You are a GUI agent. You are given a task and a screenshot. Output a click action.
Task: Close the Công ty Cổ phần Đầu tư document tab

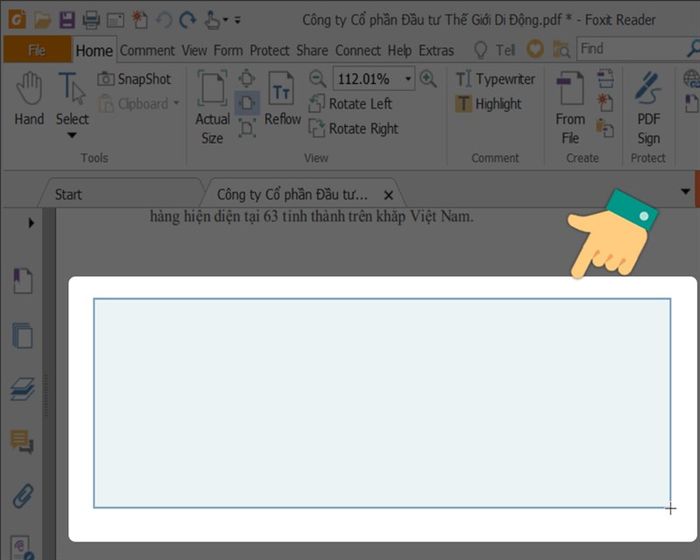[x=389, y=195]
